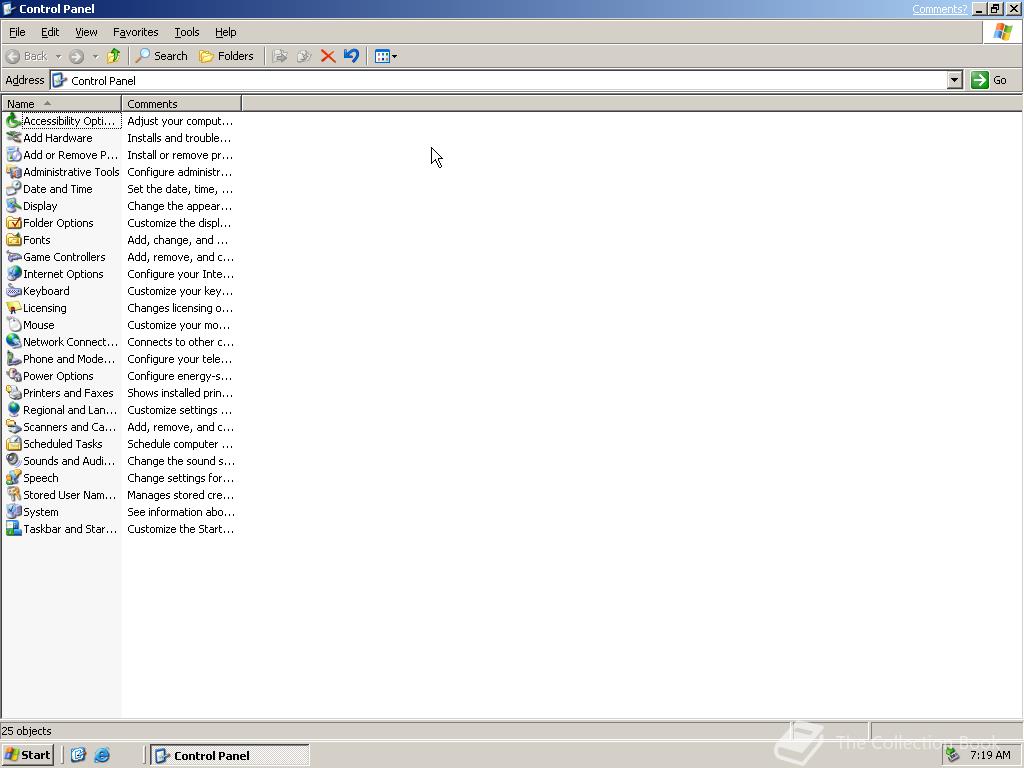Toggle the Folders pane button

226,56
